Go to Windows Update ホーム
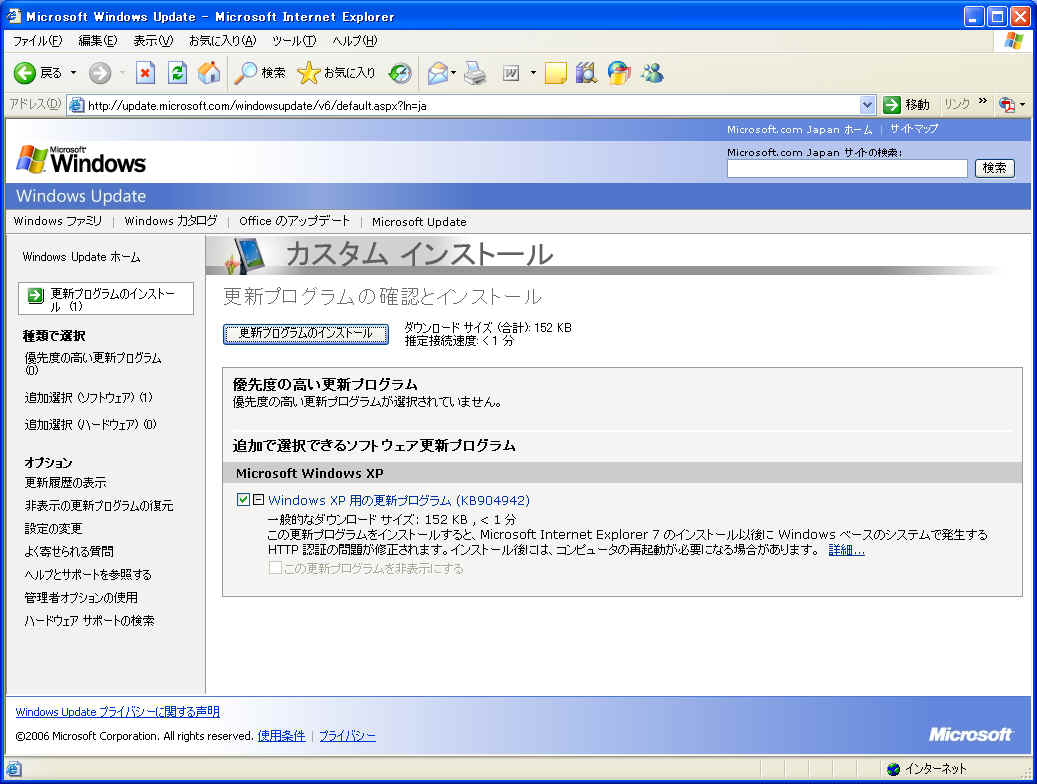The height and width of the screenshot is (784, 1037). (81, 257)
